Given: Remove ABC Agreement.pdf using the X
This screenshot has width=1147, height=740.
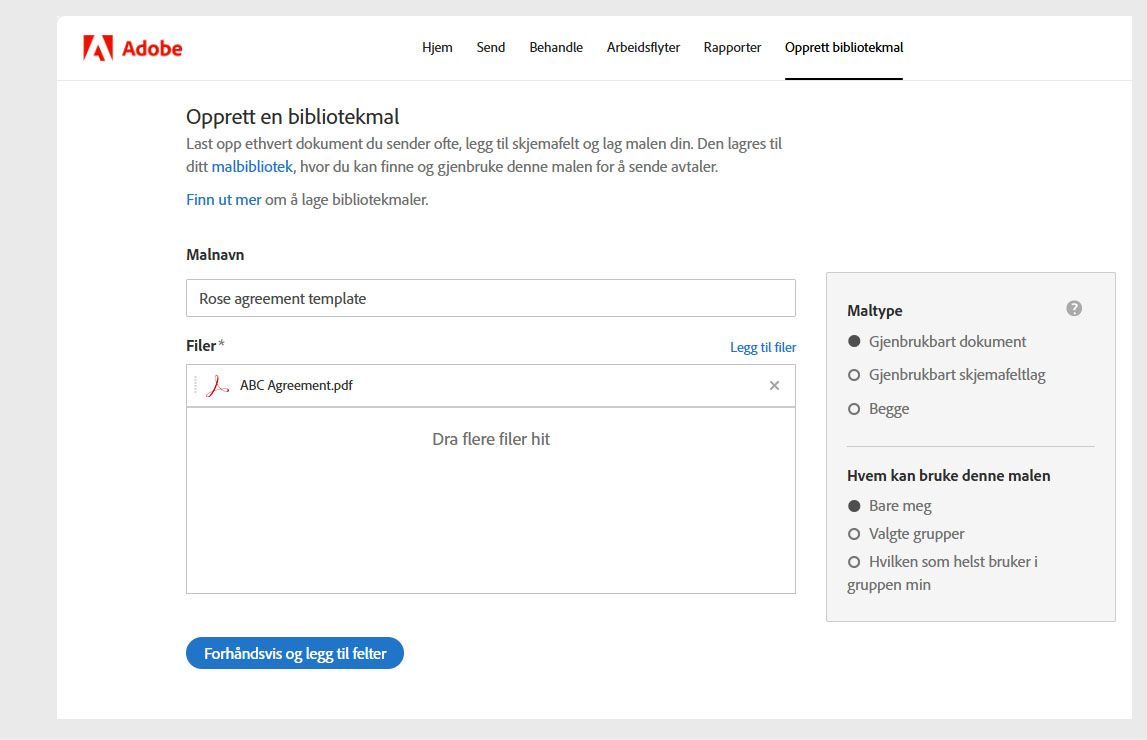Looking at the screenshot, I should [774, 384].
